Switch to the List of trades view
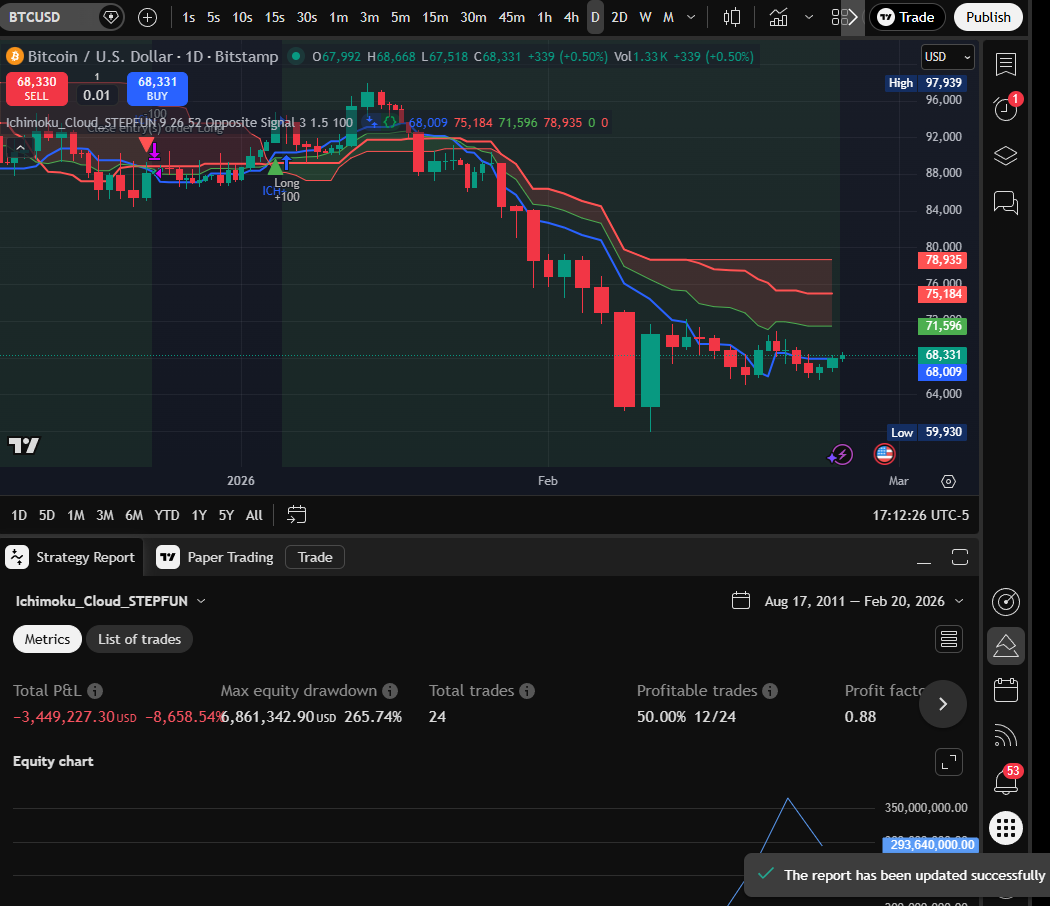This screenshot has width=1050, height=906. click(x=139, y=639)
